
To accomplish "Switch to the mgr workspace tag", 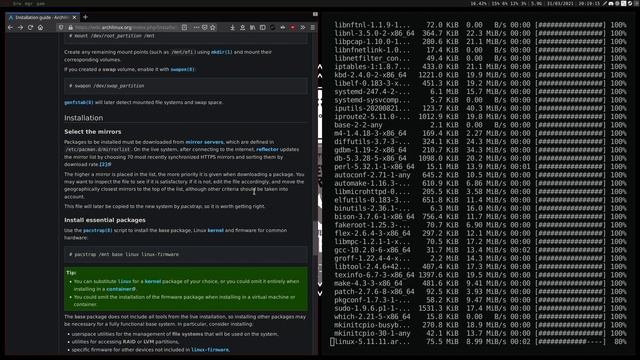I will point(29,4).
